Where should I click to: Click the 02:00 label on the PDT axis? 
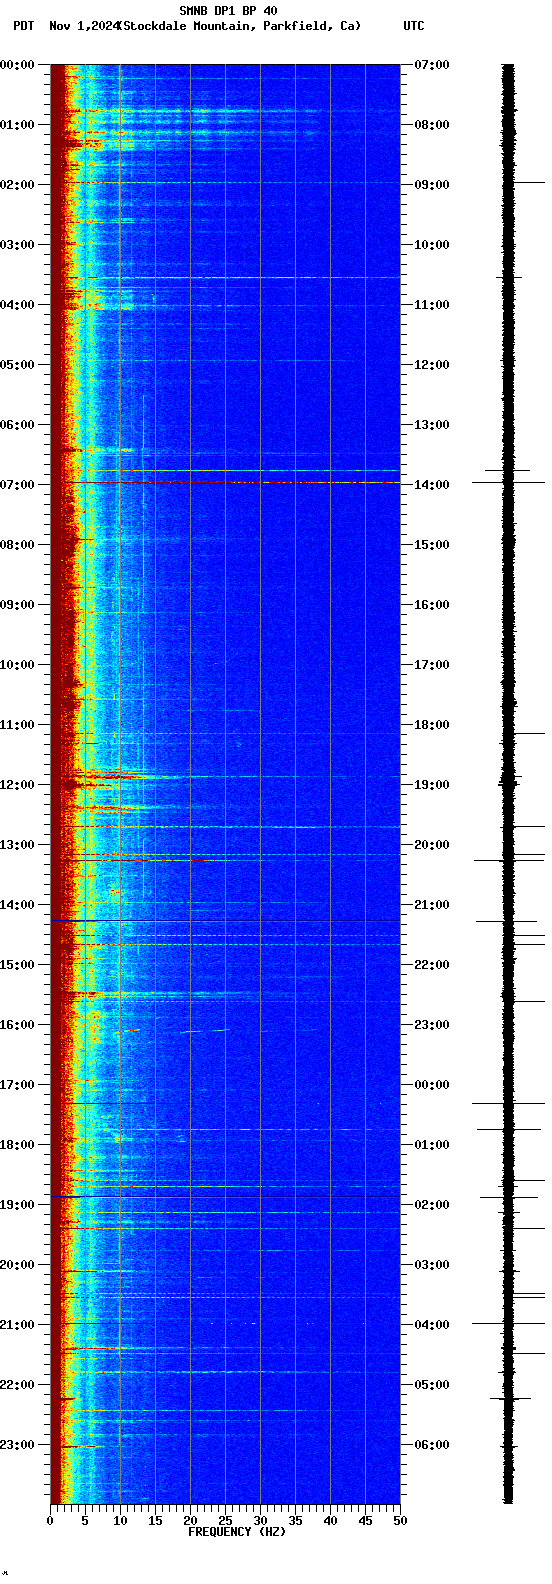(17, 185)
